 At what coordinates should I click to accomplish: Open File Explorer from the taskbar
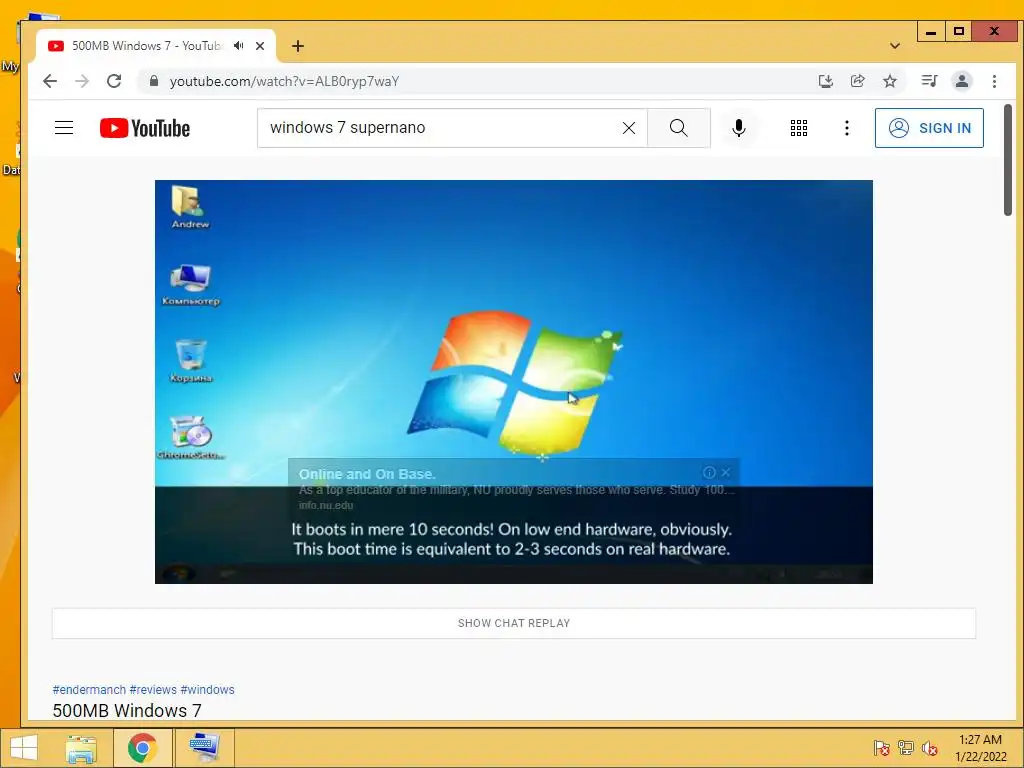pyautogui.click(x=81, y=748)
